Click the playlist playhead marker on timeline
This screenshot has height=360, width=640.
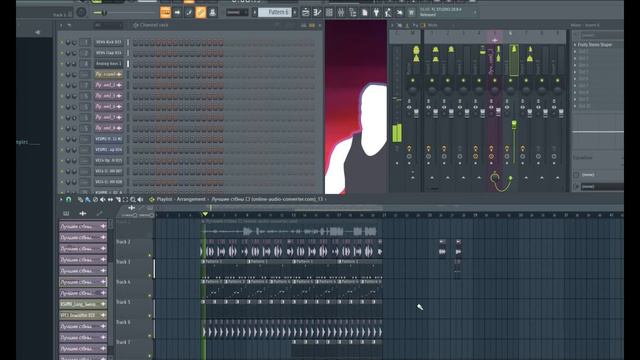(205, 214)
